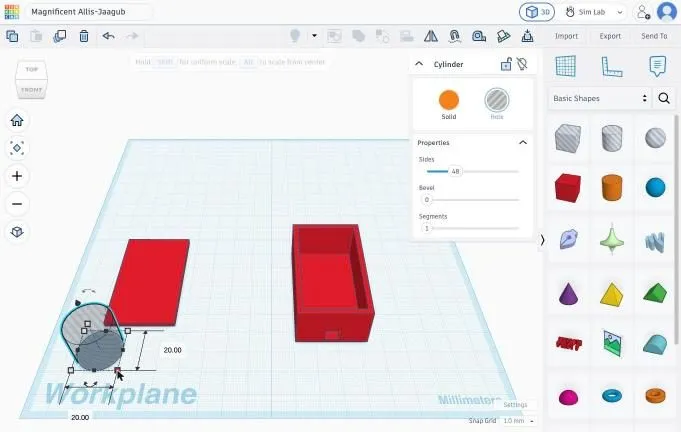Open the user profile avatar
The width and height of the screenshot is (681, 432).
(x=667, y=12)
